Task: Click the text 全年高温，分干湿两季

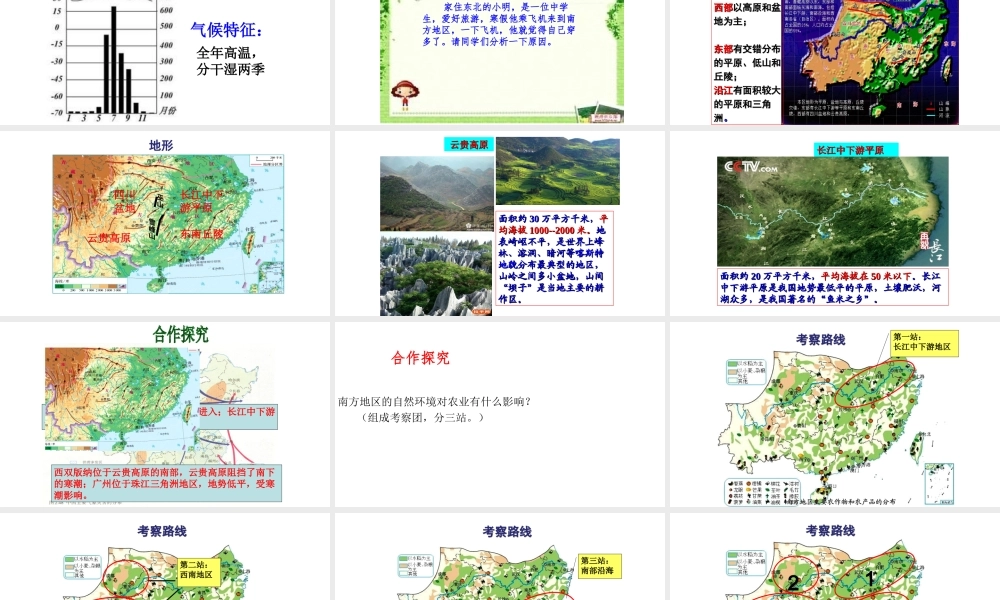Action: coord(230,61)
